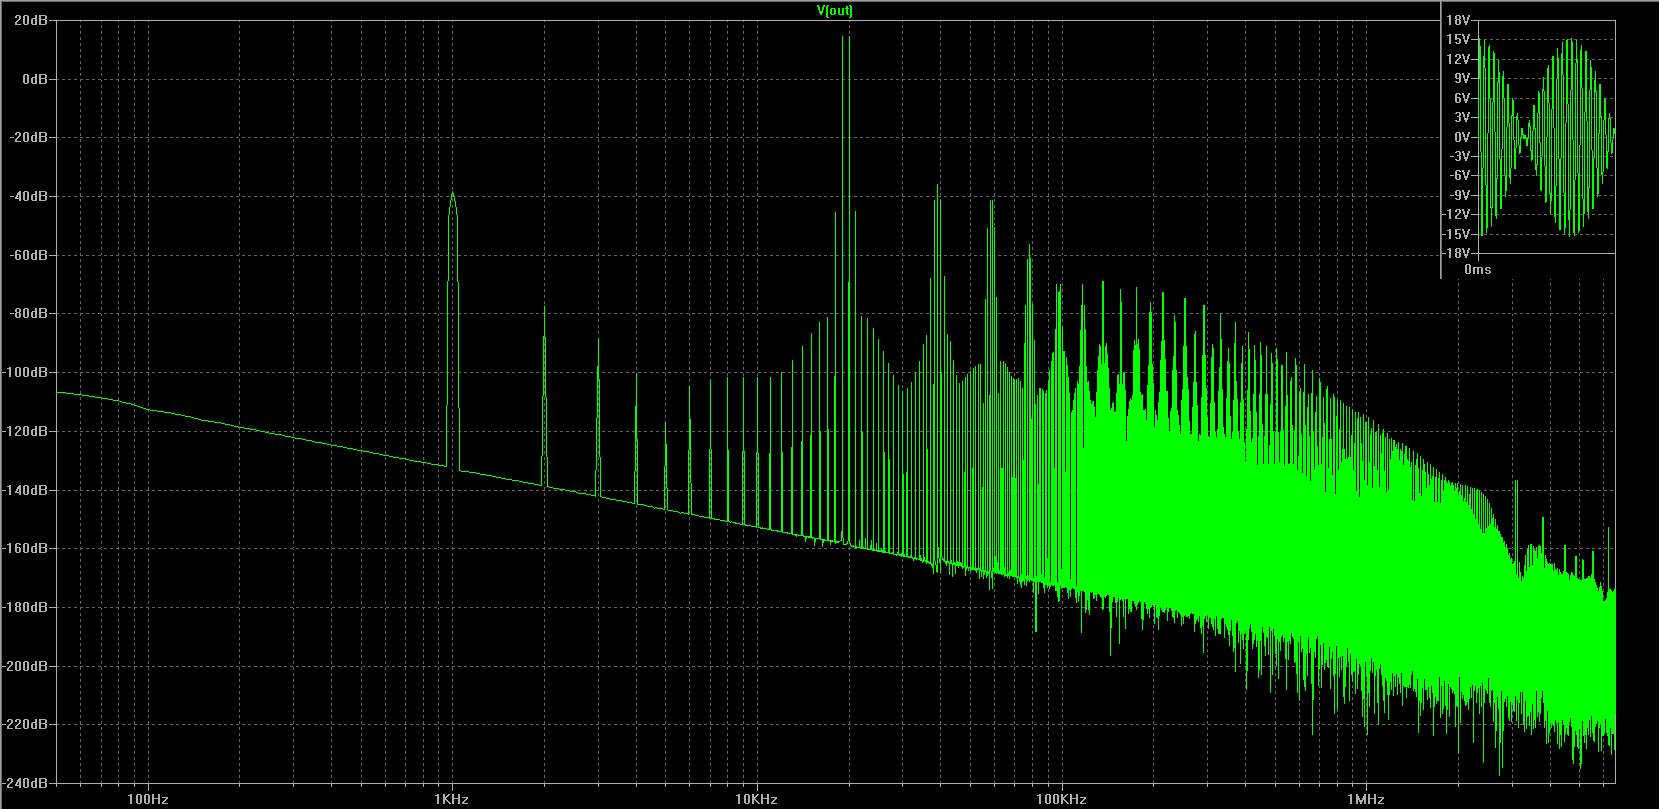Image resolution: width=1659 pixels, height=809 pixels.
Task: Click the 0ms time label in inset
Action: pos(1477,270)
